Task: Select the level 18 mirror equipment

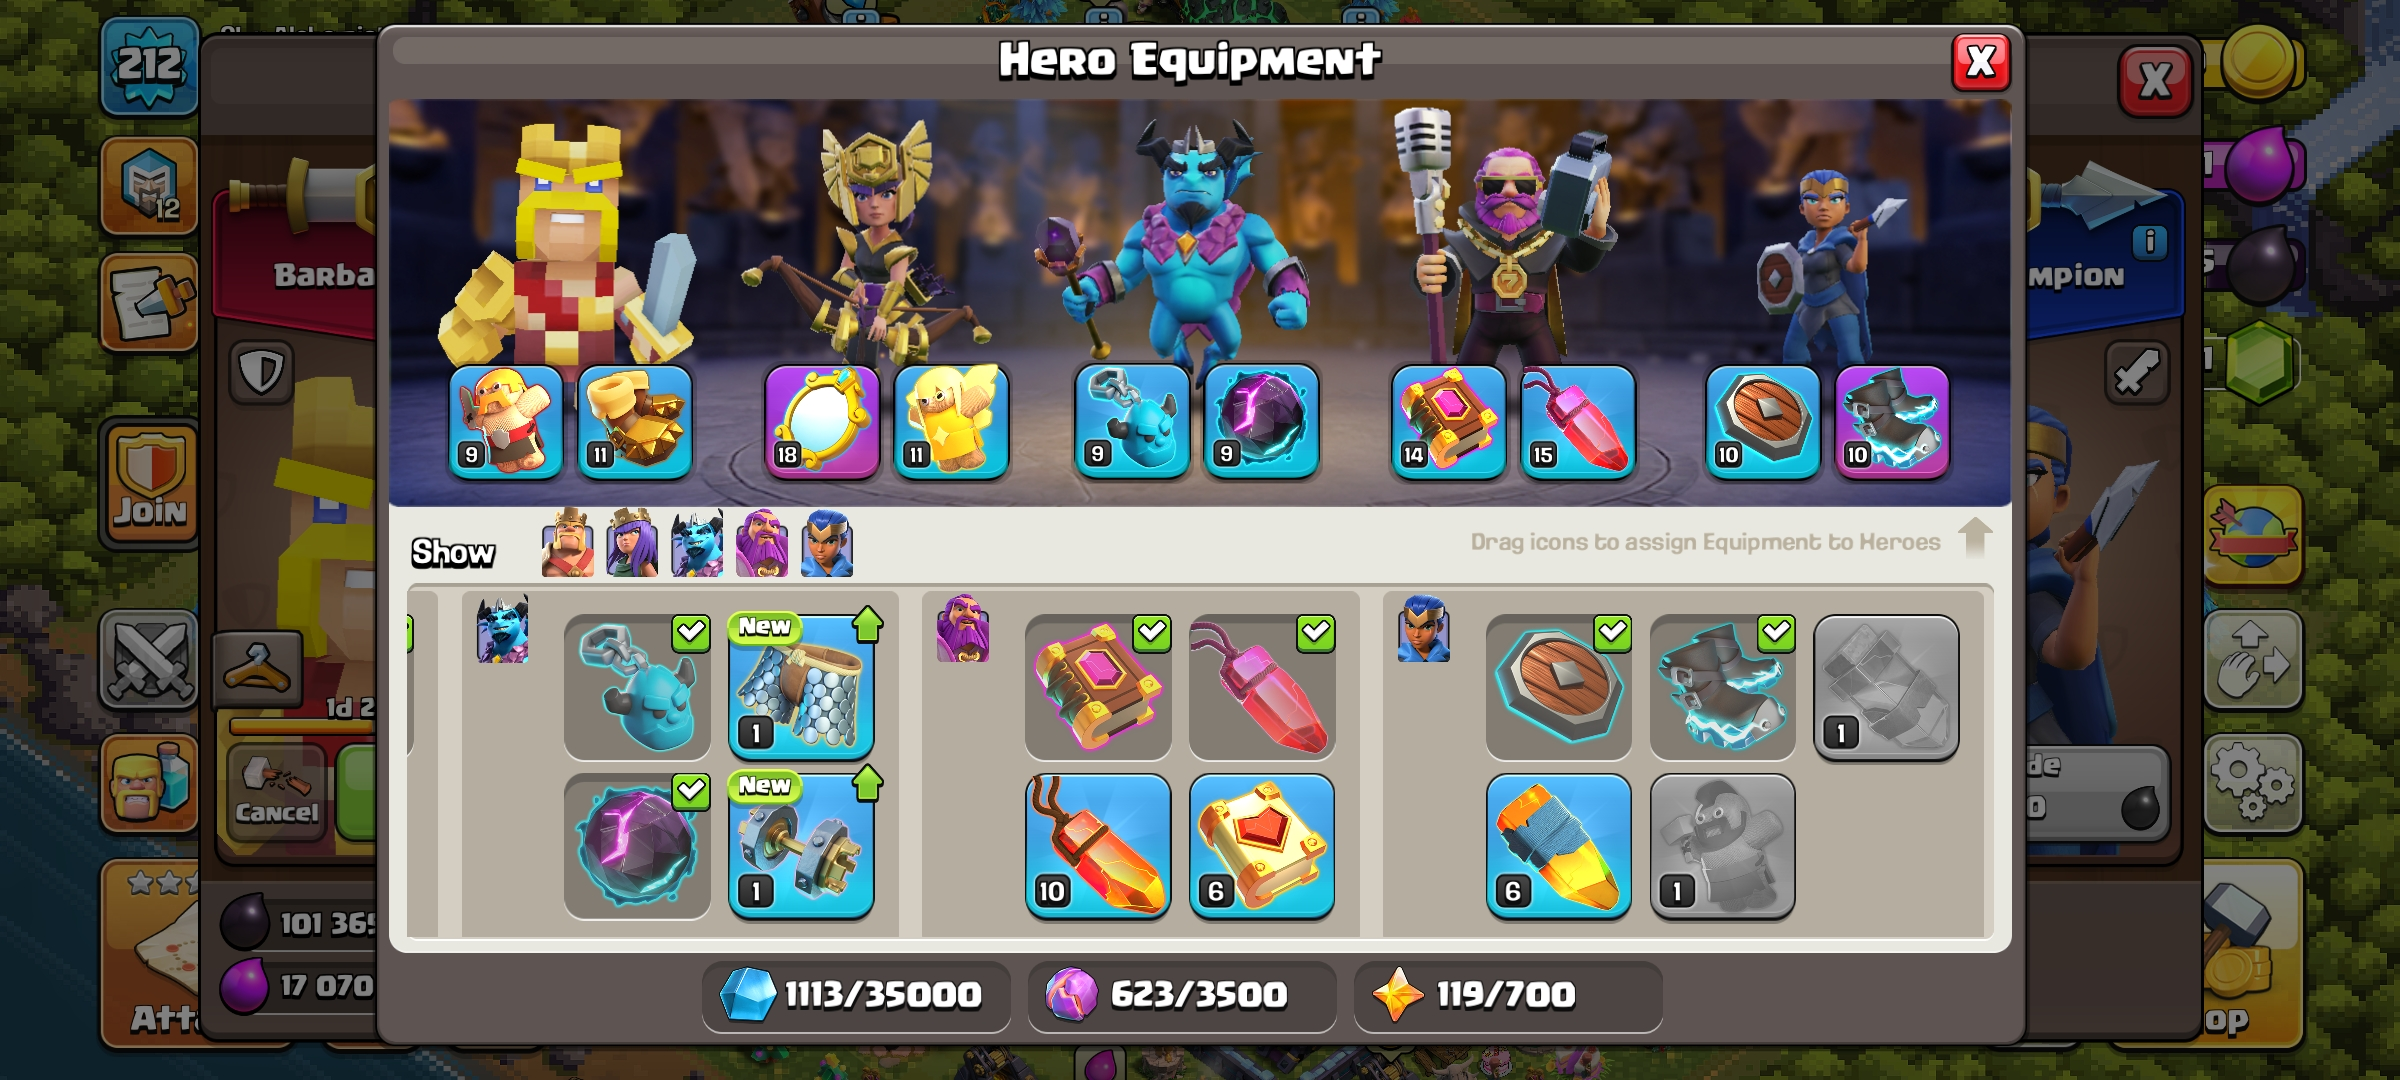Action: [x=822, y=422]
